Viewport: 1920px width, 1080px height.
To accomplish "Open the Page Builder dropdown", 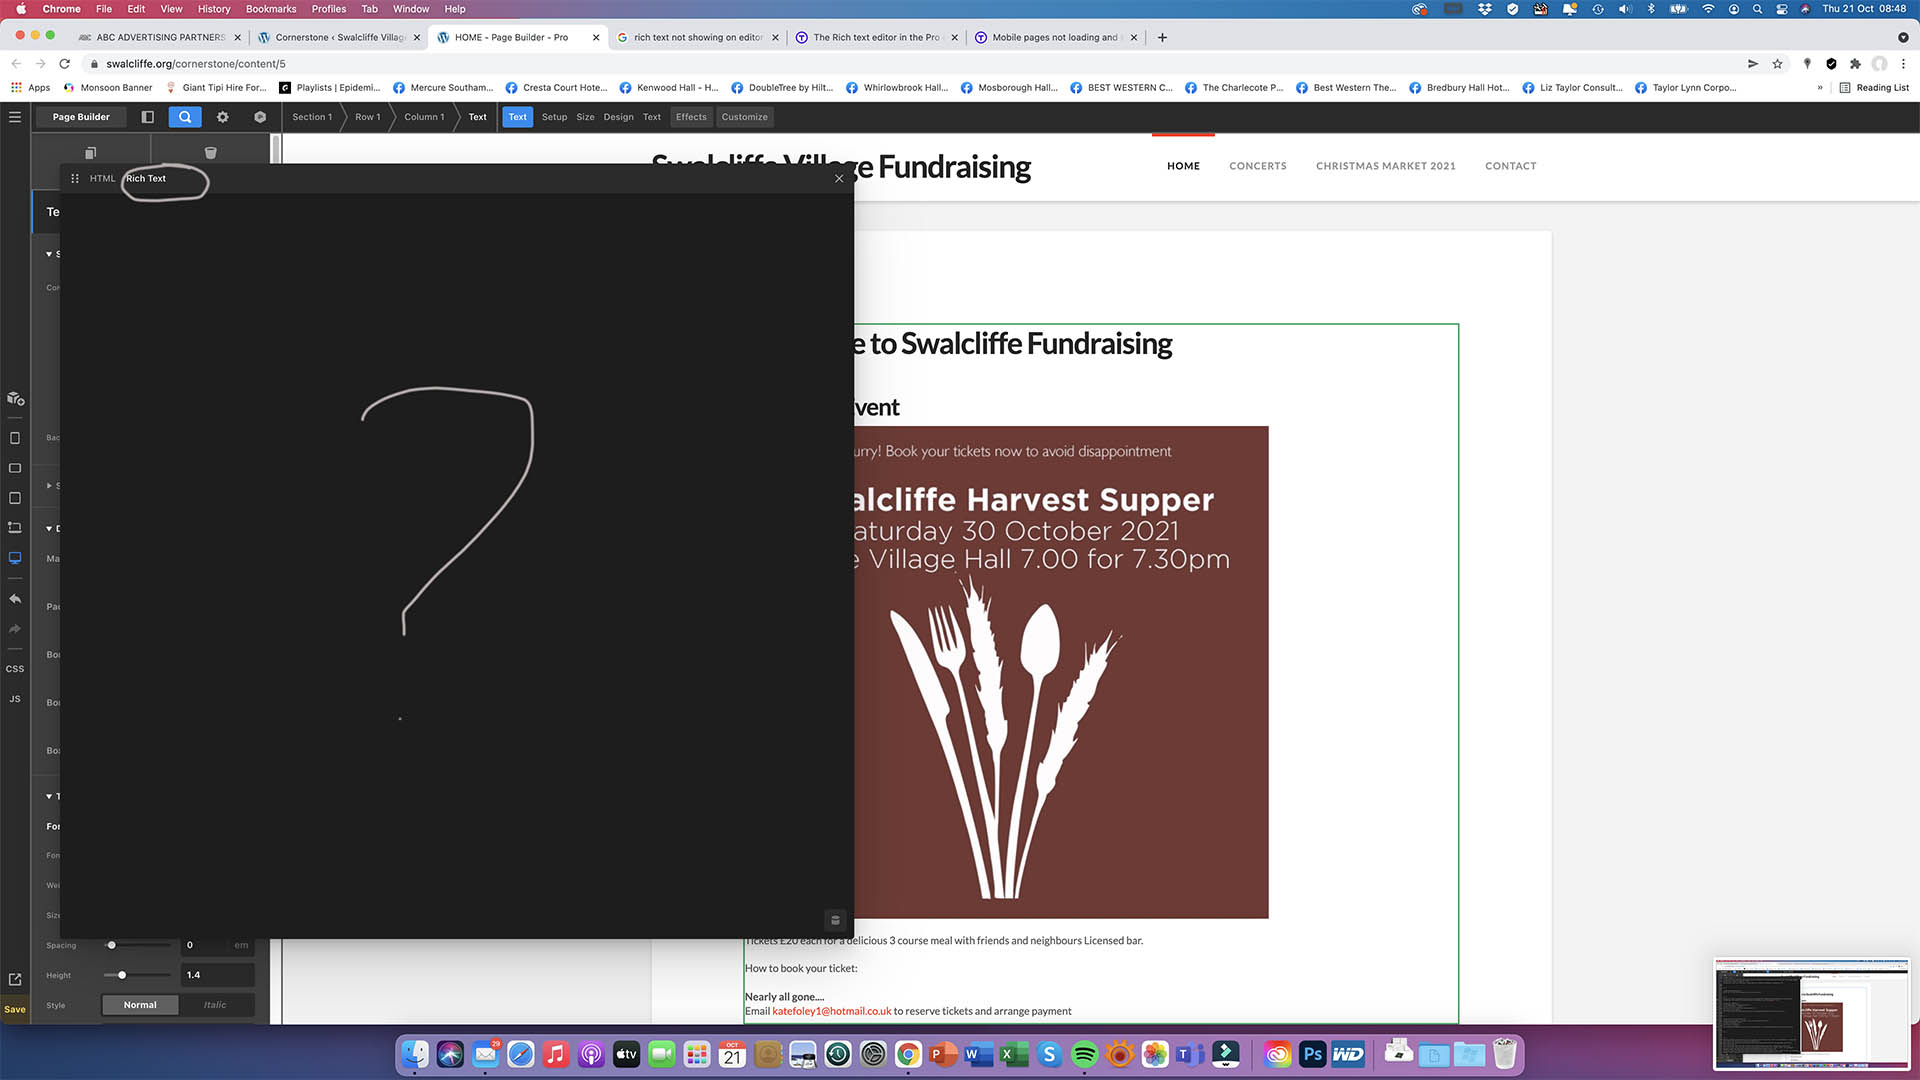I will (x=81, y=117).
